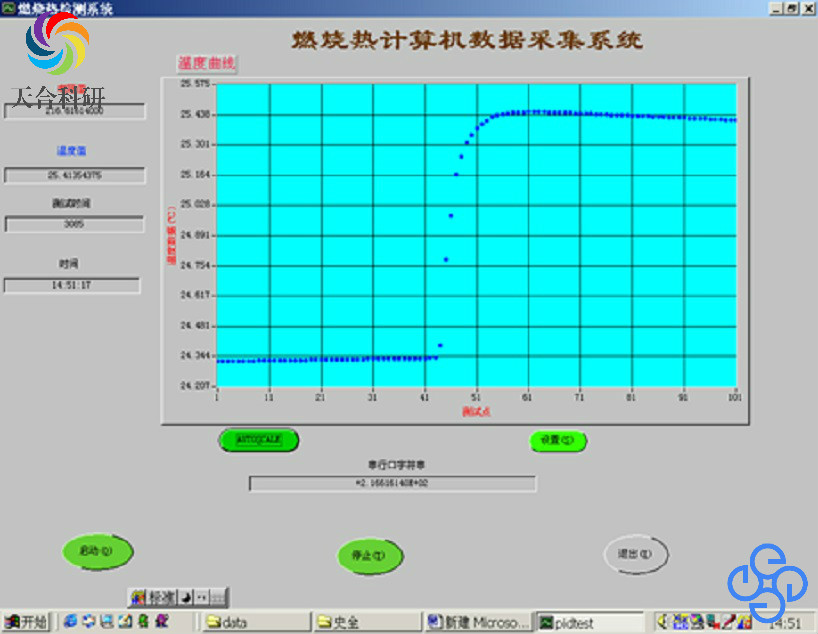Click the application icon in the title bar
This screenshot has height=634, width=818.
click(8, 7)
